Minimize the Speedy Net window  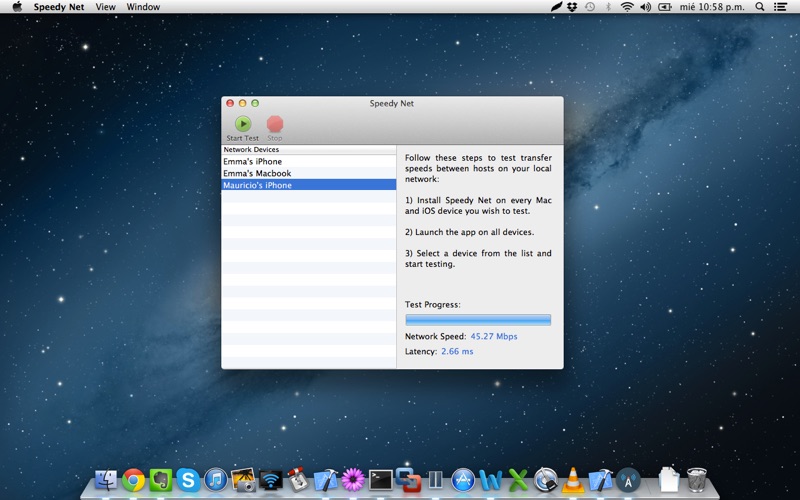(242, 103)
